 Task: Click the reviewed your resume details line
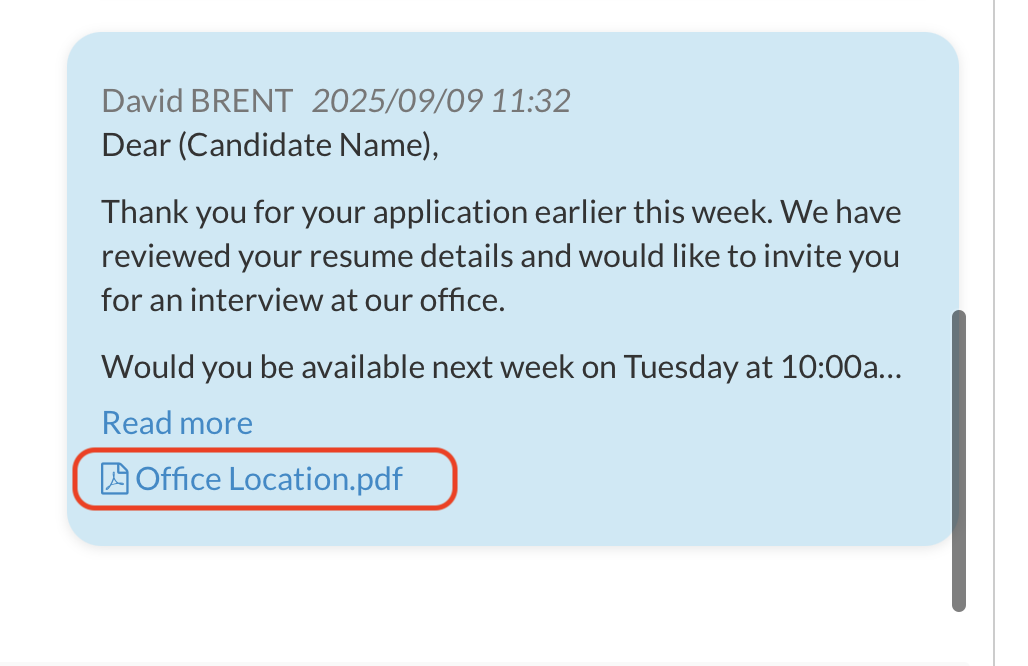[x=500, y=256]
